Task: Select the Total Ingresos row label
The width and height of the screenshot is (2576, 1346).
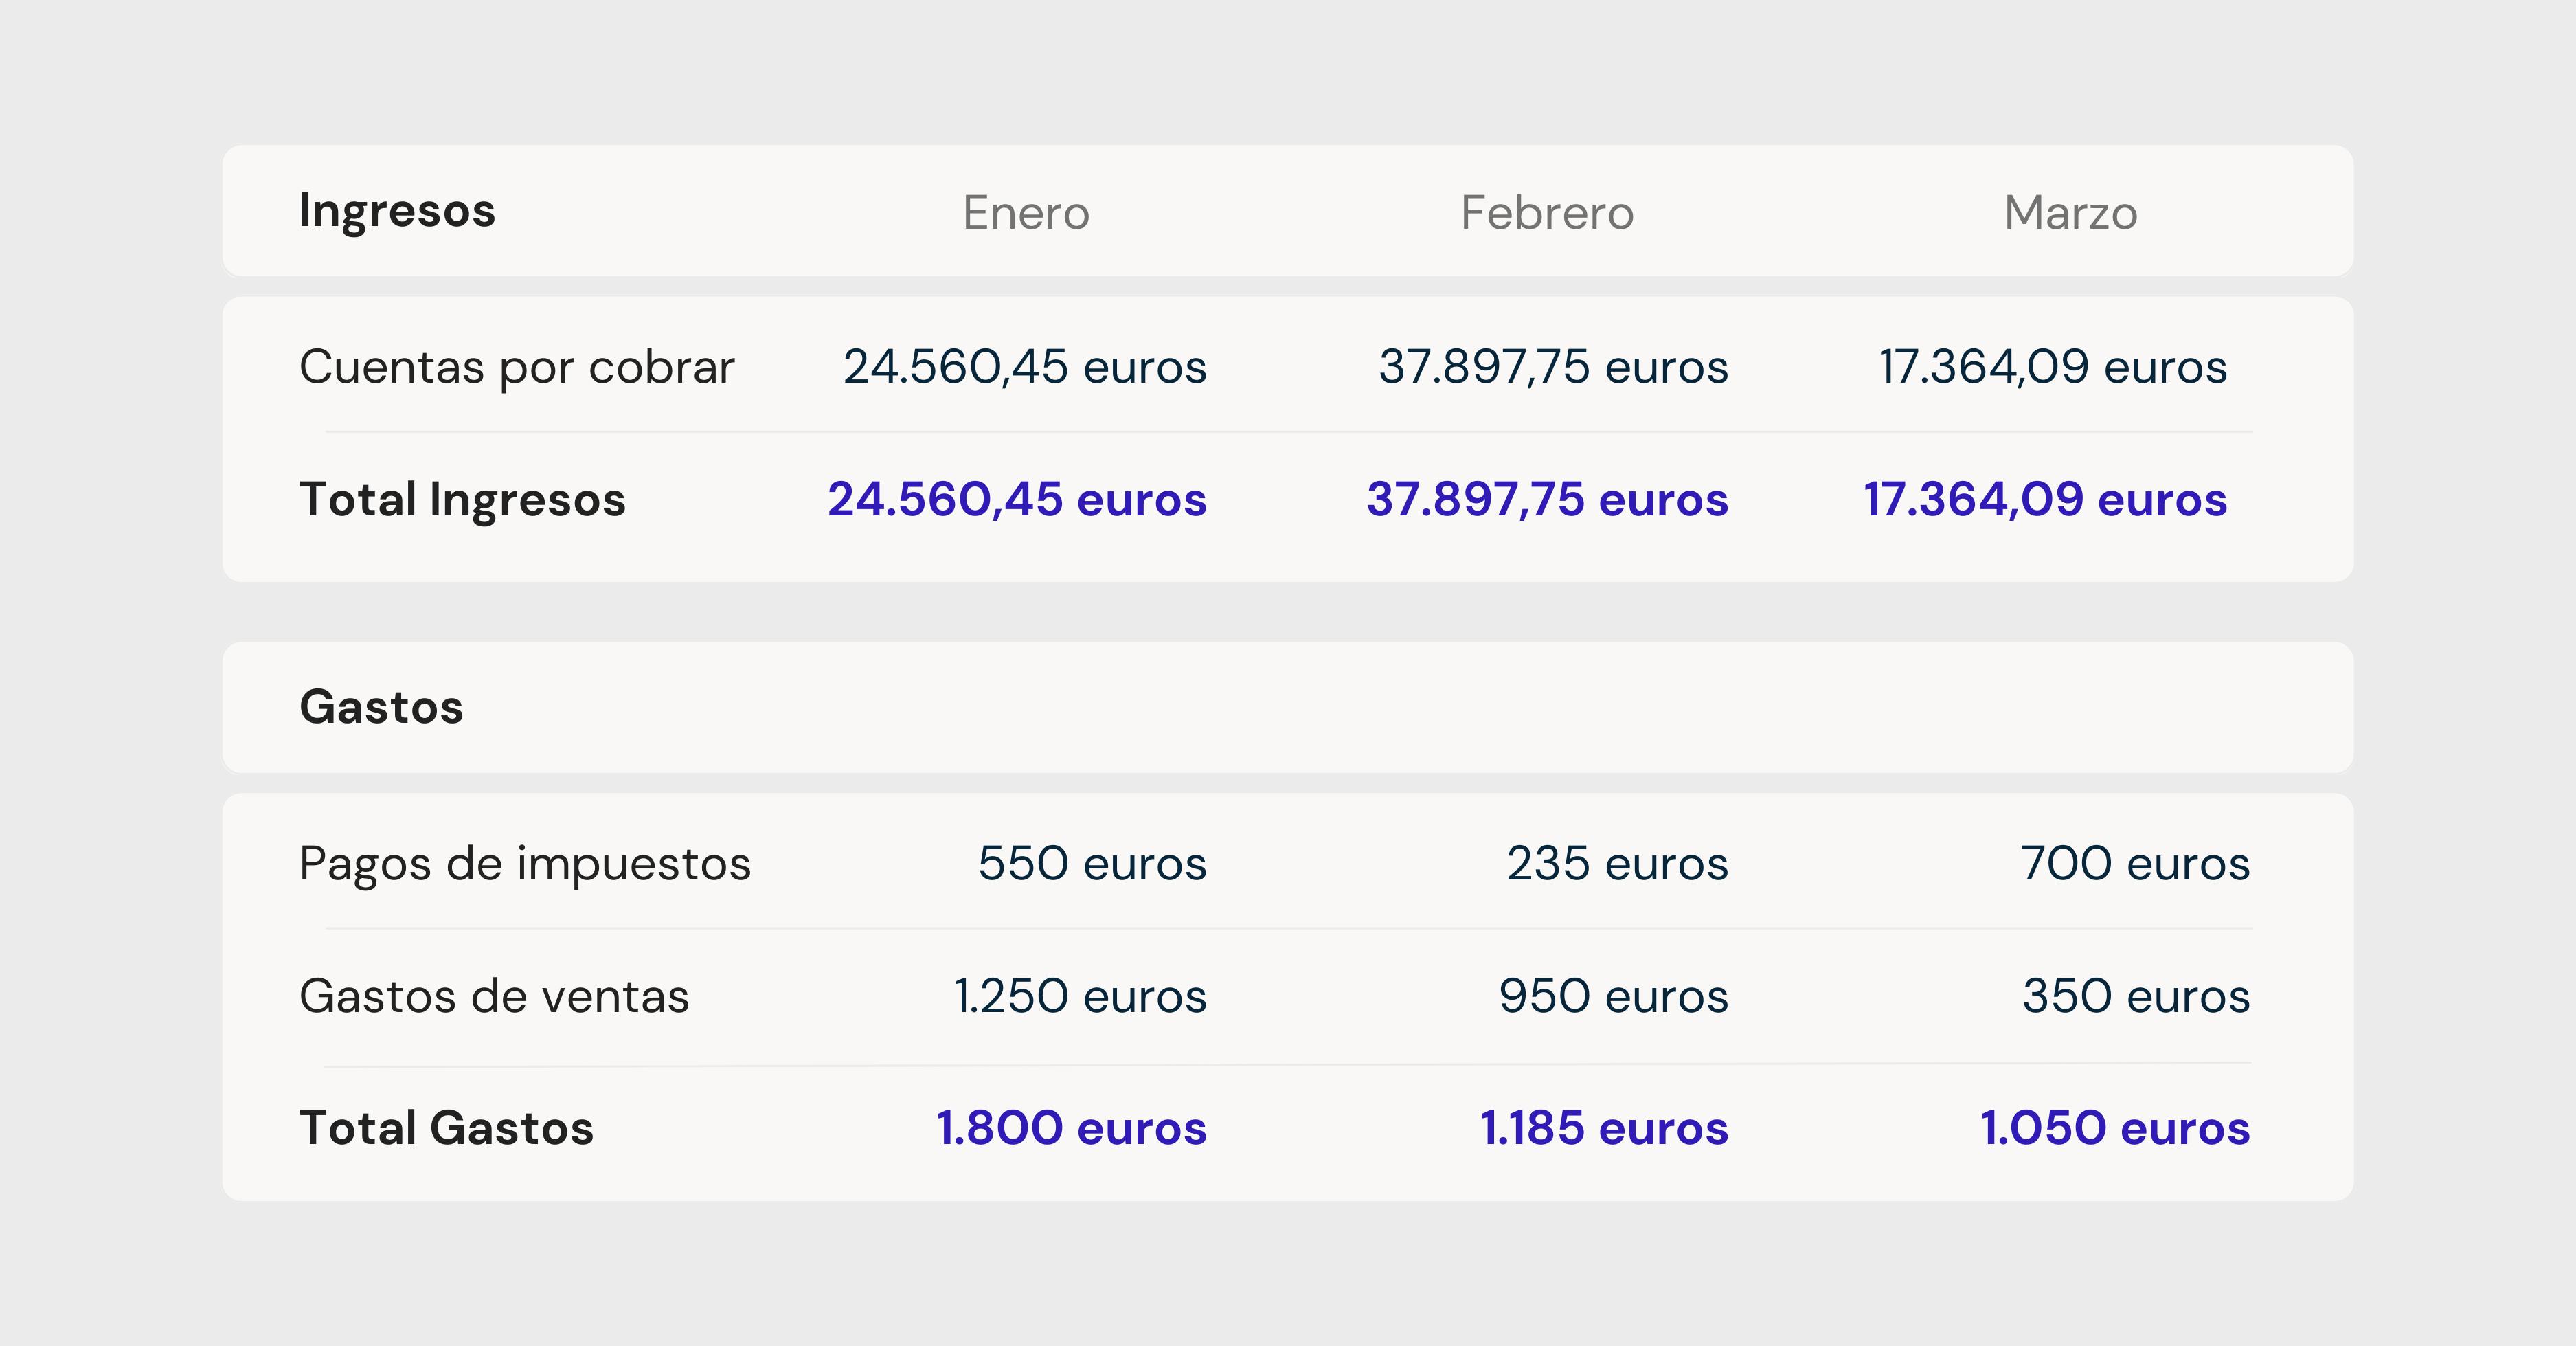Action: [x=463, y=499]
